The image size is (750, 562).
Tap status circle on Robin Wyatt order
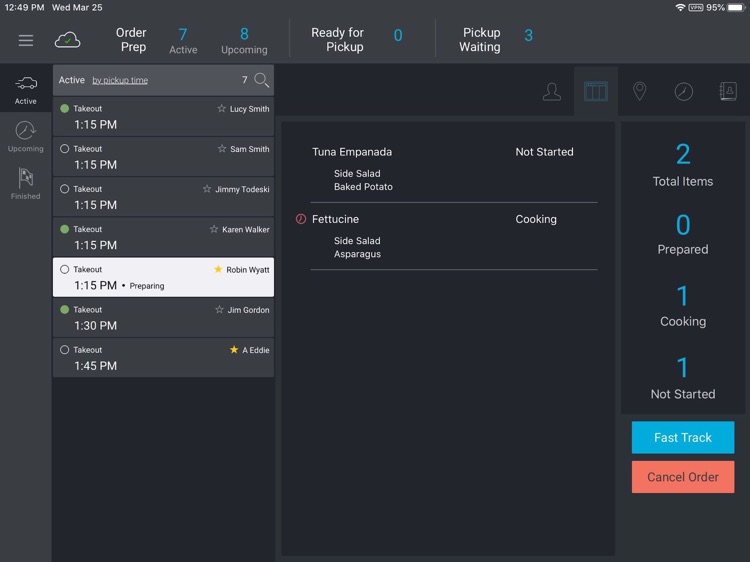coord(65,269)
